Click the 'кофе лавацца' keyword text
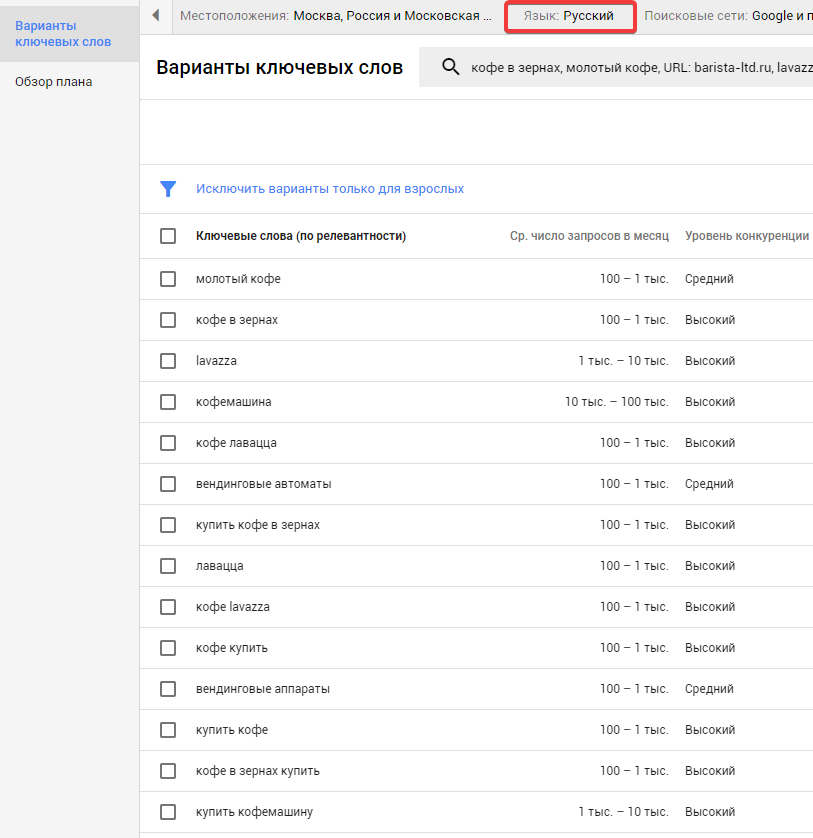 tap(236, 443)
